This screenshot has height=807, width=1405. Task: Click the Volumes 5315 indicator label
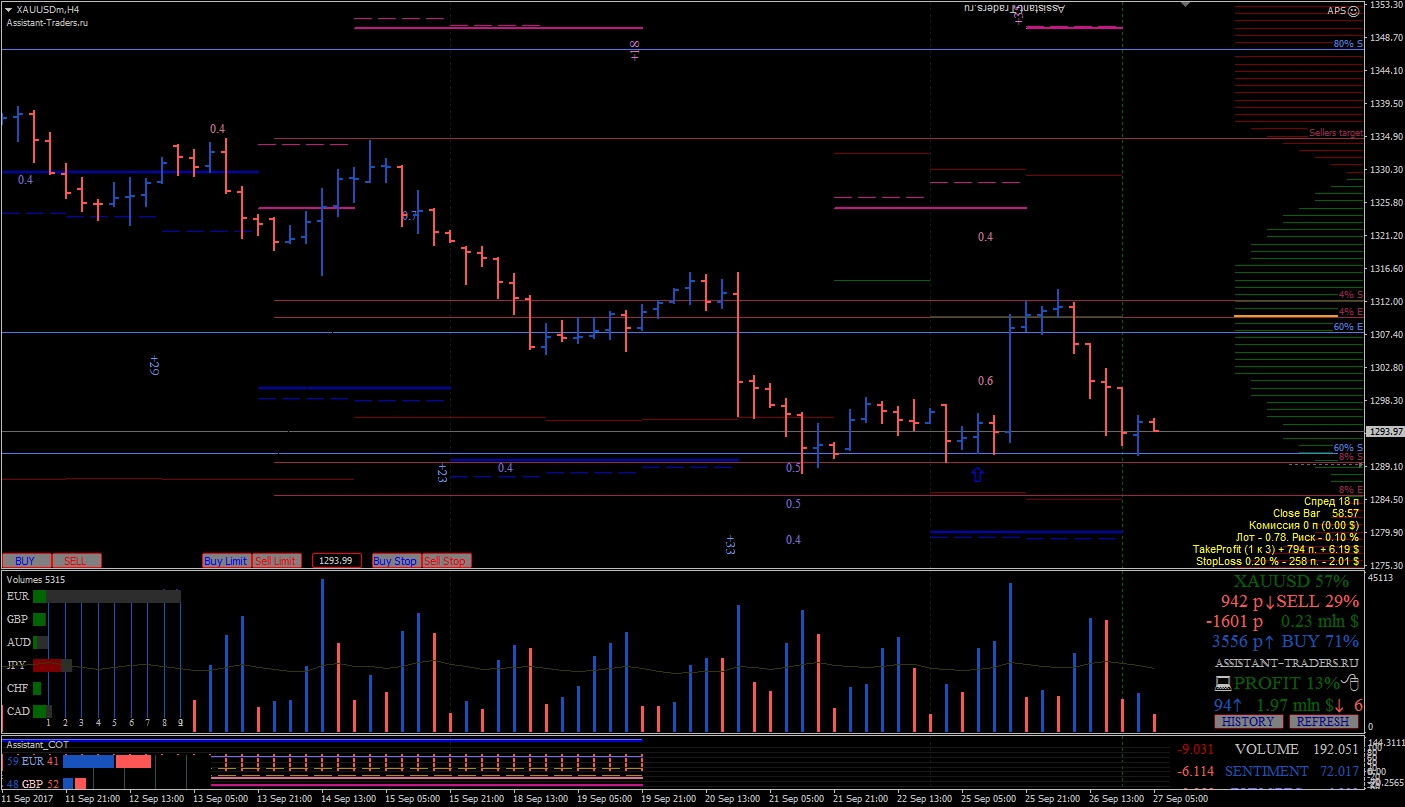pos(36,579)
